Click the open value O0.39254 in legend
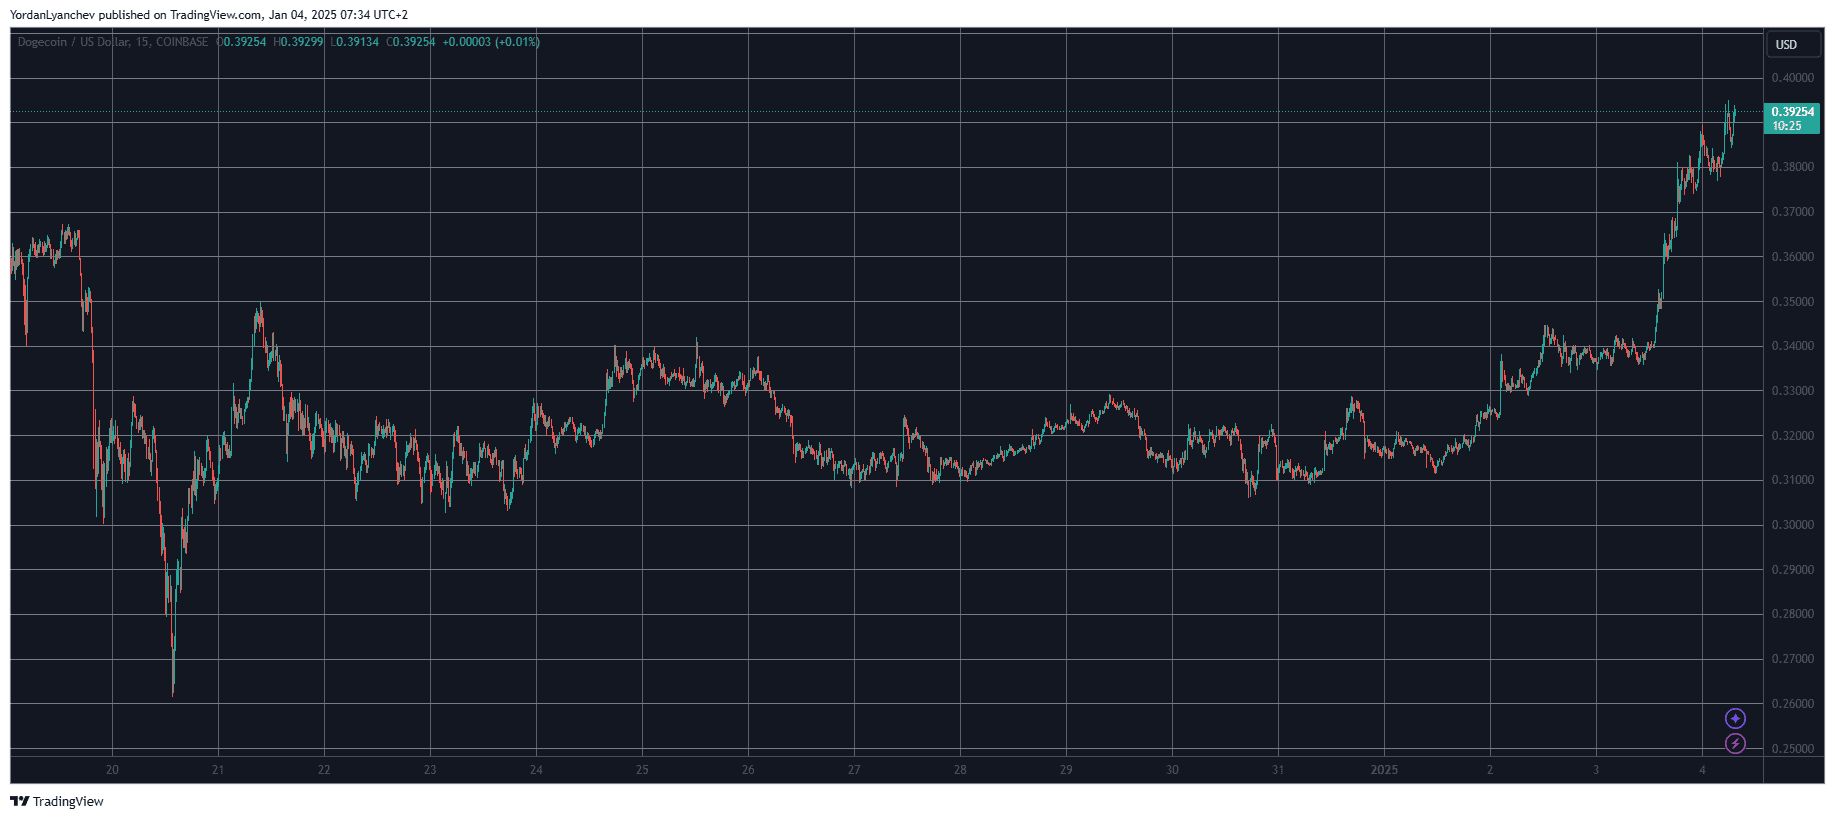Screen dimensions: 1835x819 click(x=242, y=42)
